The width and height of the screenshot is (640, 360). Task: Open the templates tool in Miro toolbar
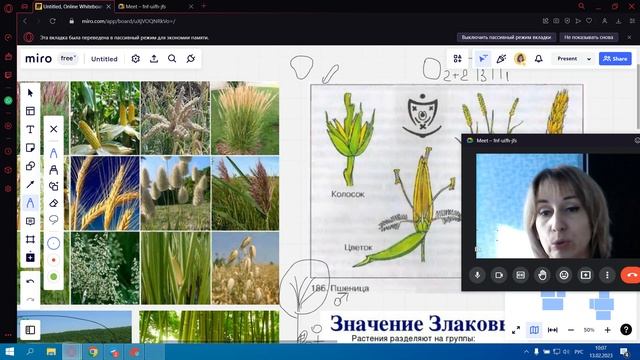(30, 111)
